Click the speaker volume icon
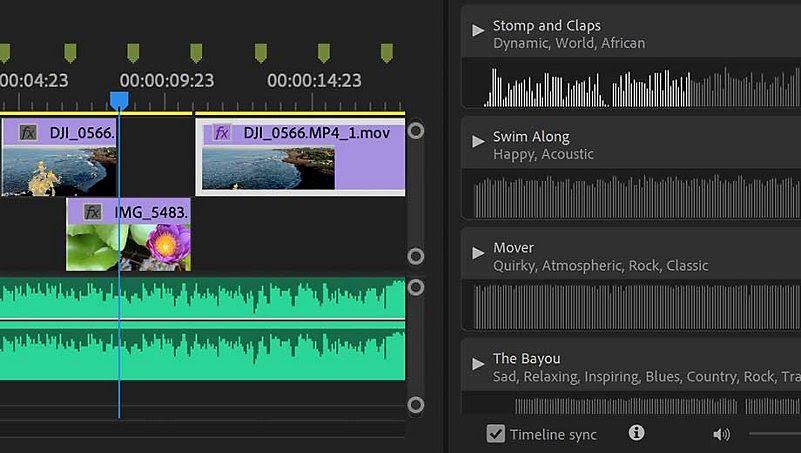This screenshot has height=453, width=801. click(x=721, y=435)
